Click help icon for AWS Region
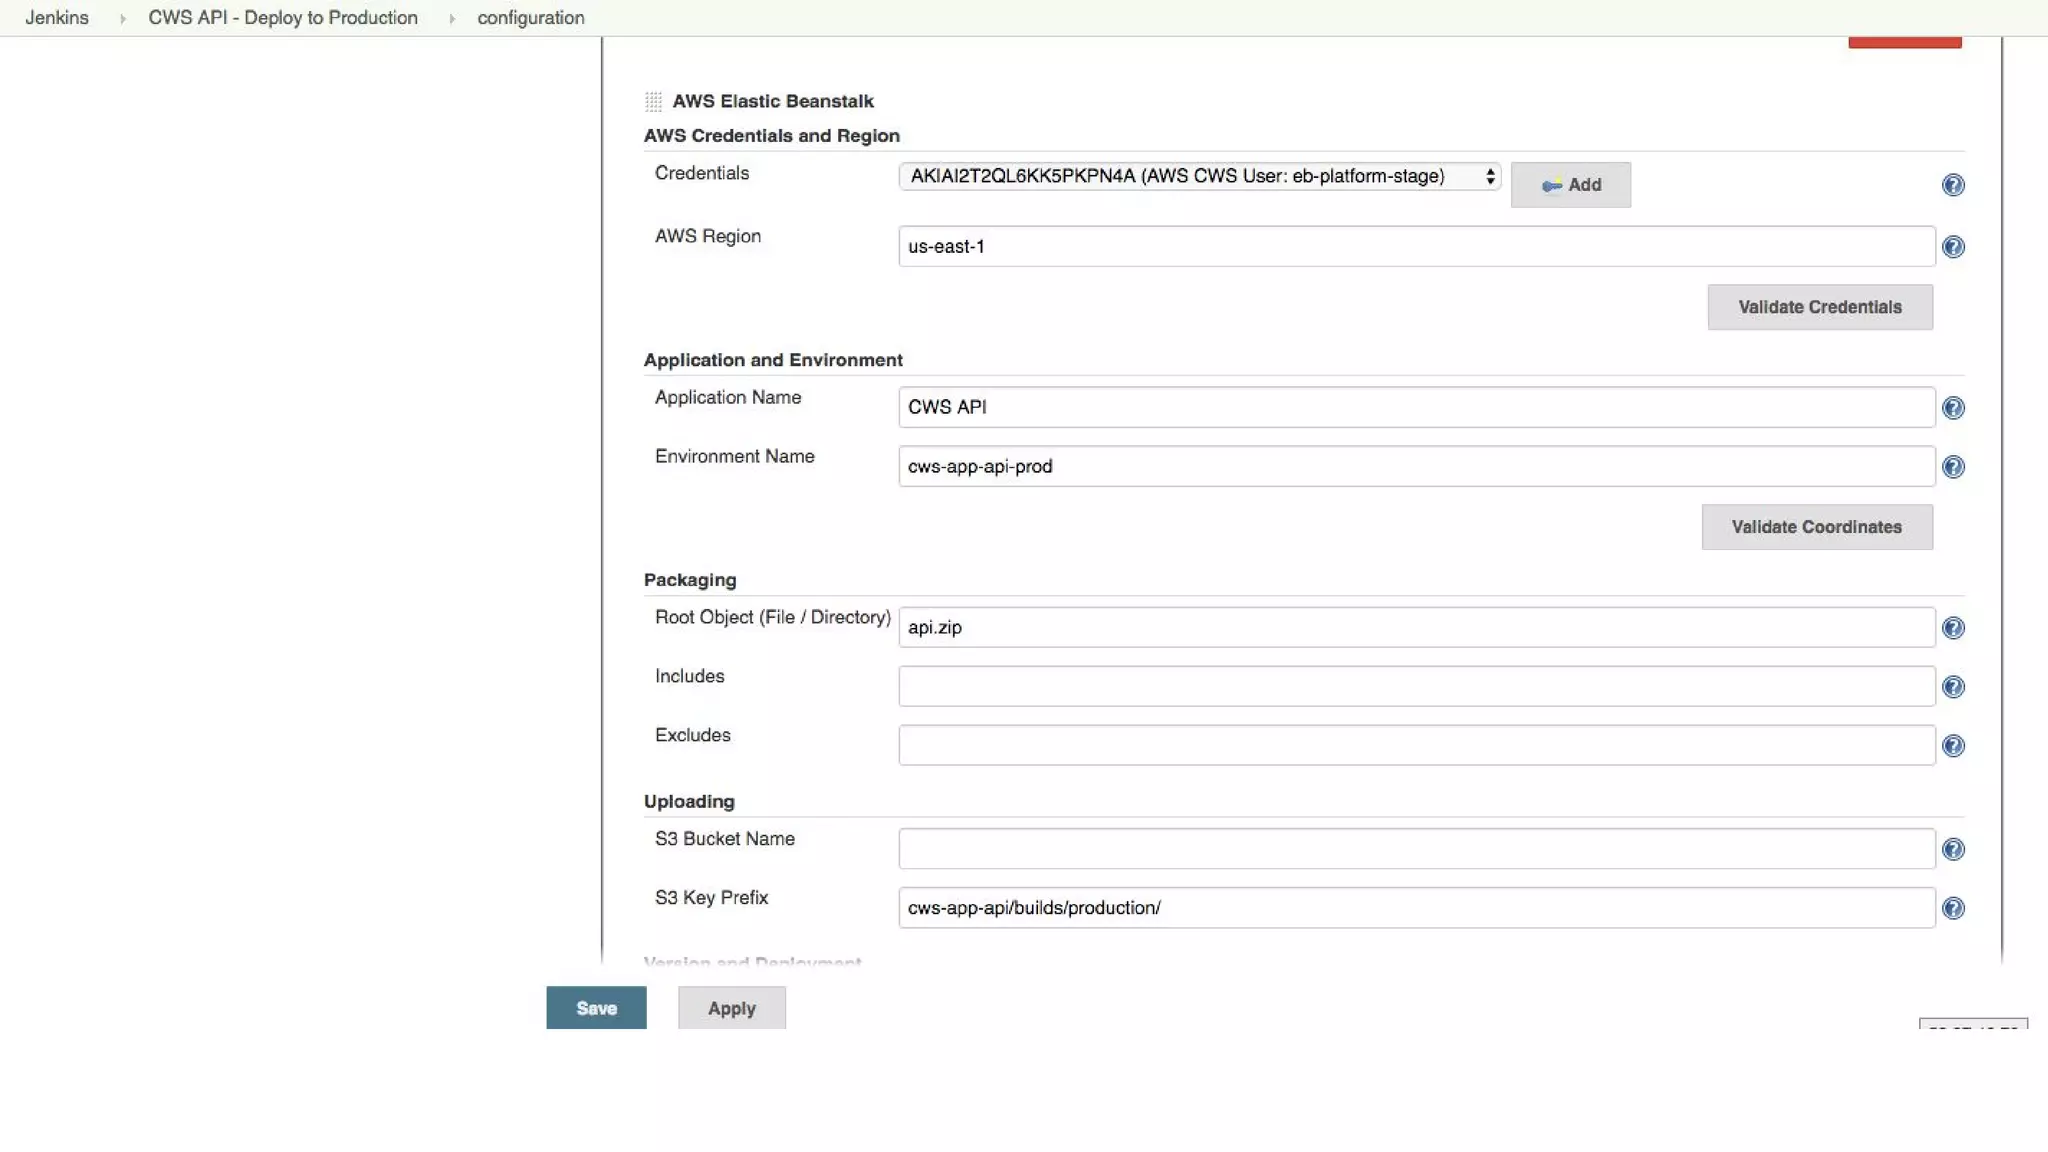 1952,247
